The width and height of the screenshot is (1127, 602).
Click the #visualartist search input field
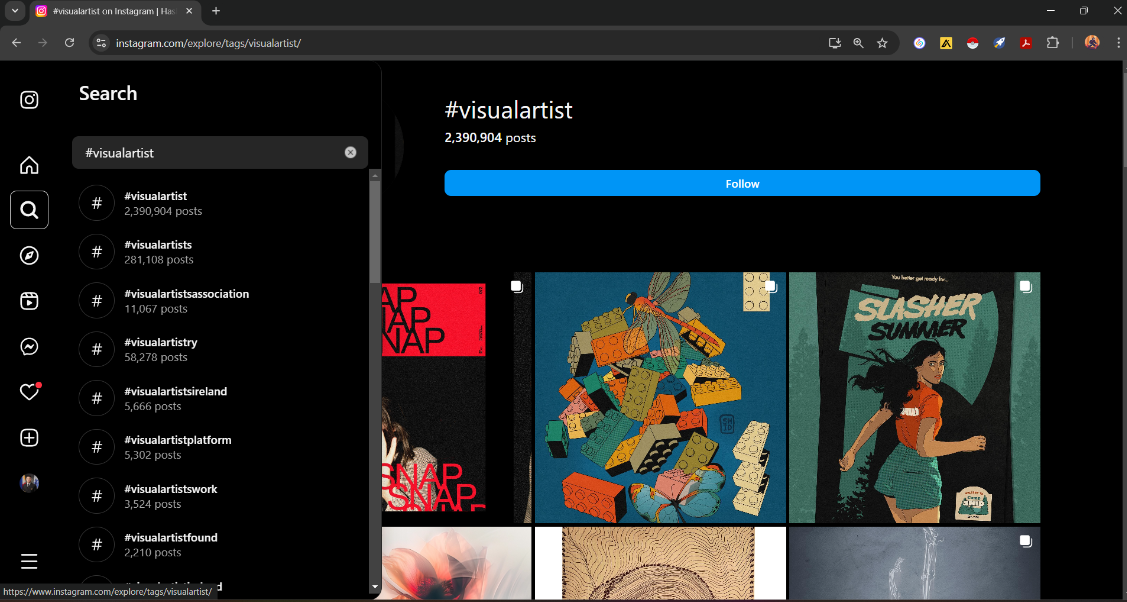tap(210, 153)
